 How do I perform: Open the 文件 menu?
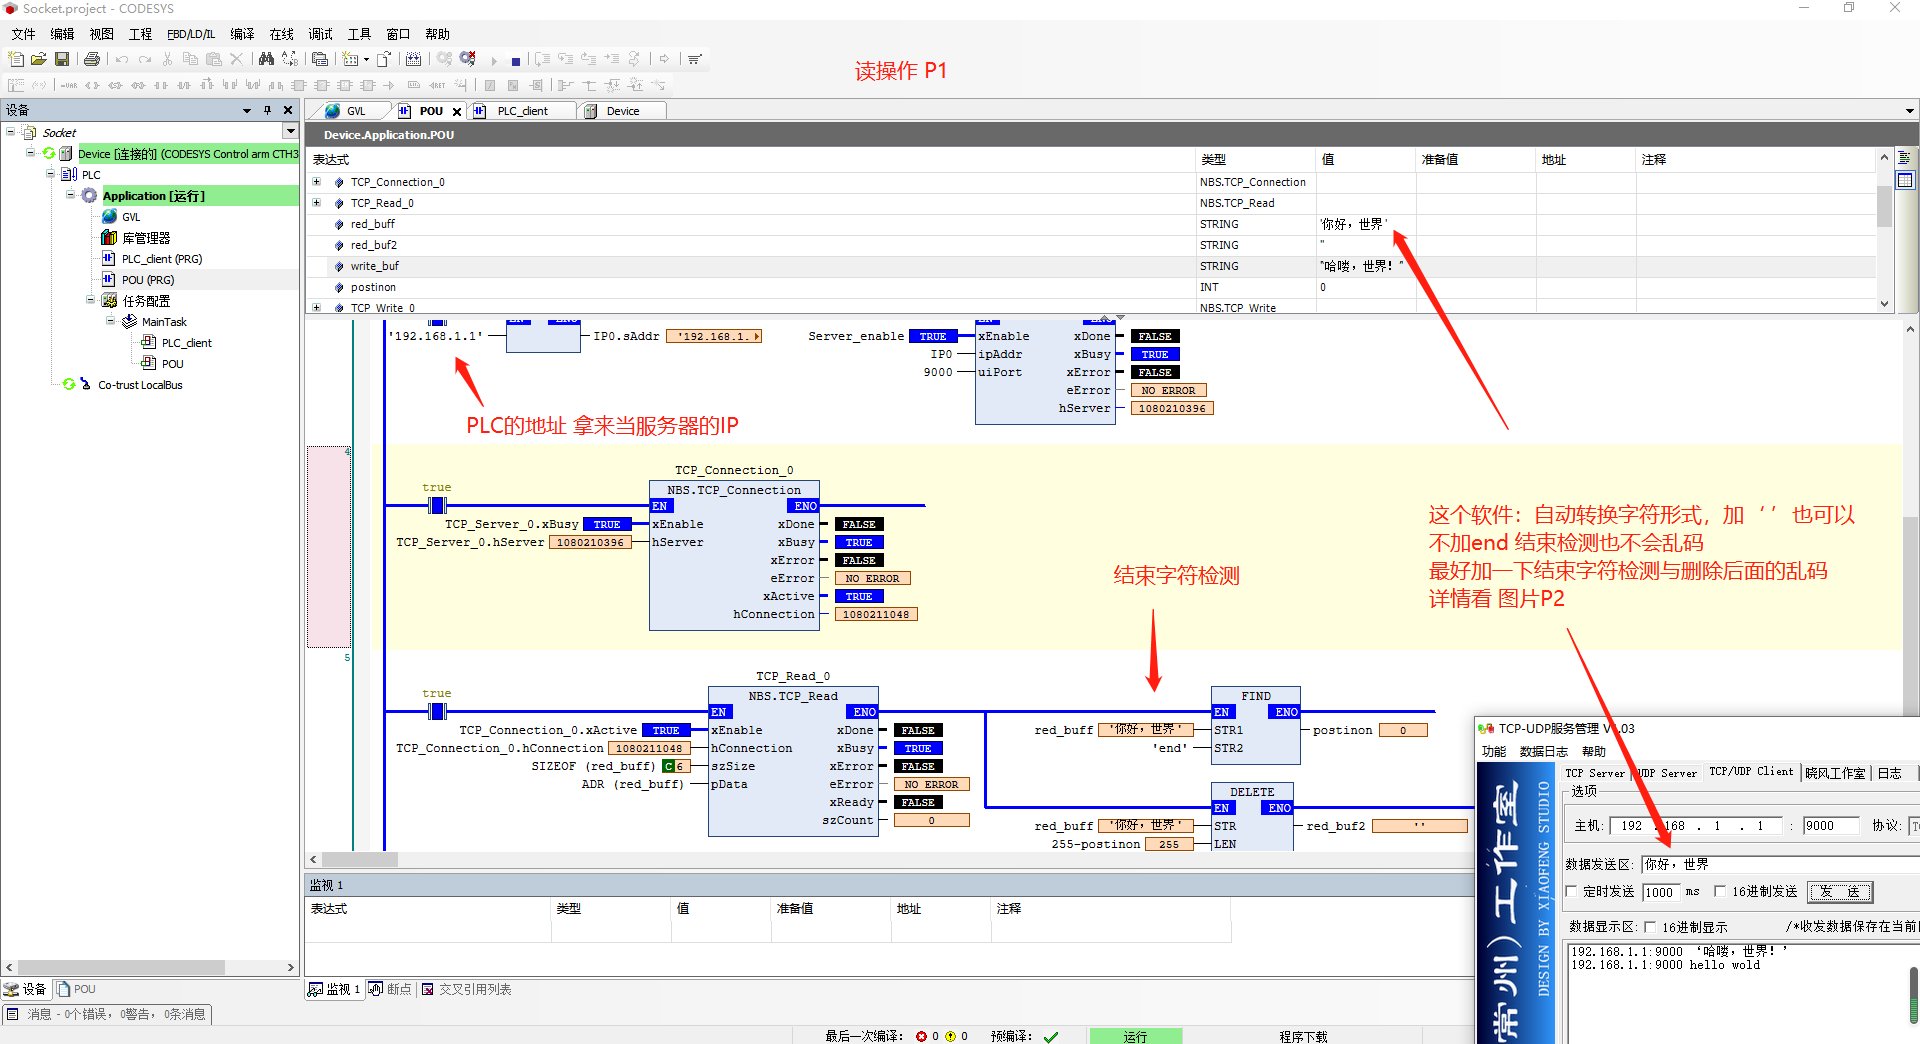click(x=24, y=34)
